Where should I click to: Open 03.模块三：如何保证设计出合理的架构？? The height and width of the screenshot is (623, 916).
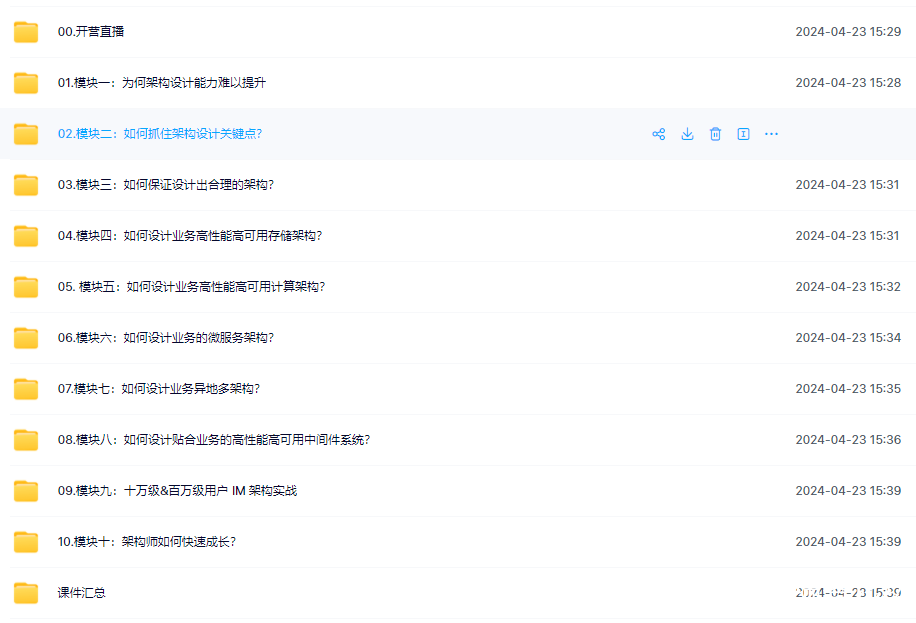165,185
